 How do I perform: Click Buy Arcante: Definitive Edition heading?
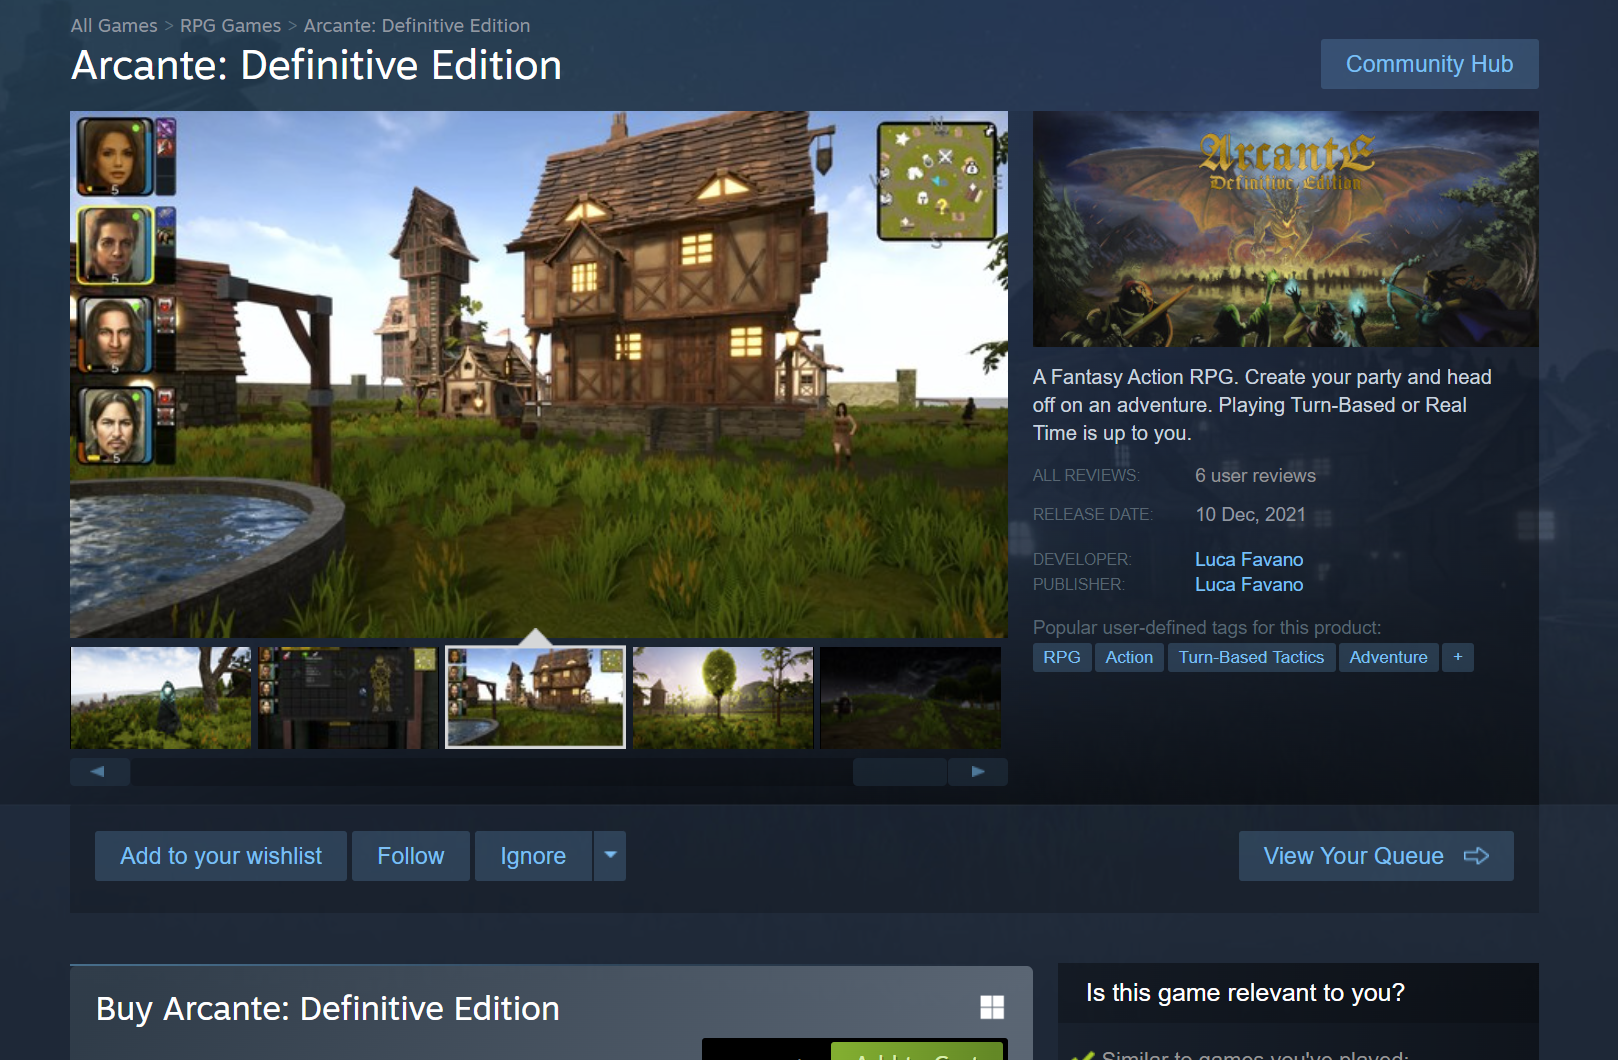click(x=327, y=1009)
